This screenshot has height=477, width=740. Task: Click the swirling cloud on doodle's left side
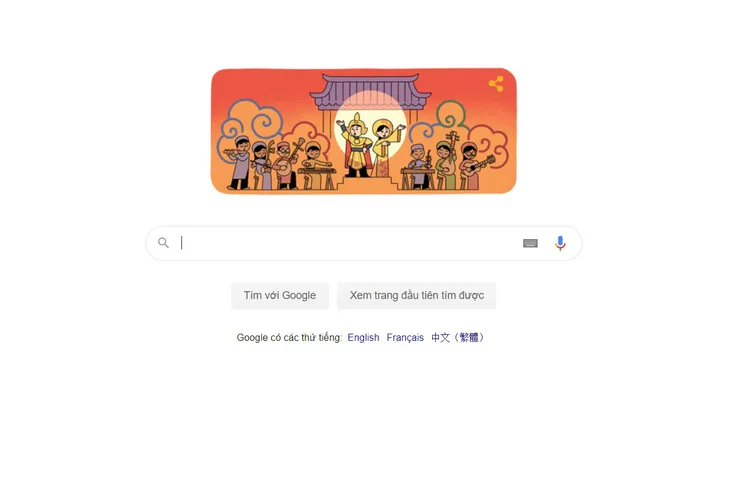pyautogui.click(x=249, y=120)
